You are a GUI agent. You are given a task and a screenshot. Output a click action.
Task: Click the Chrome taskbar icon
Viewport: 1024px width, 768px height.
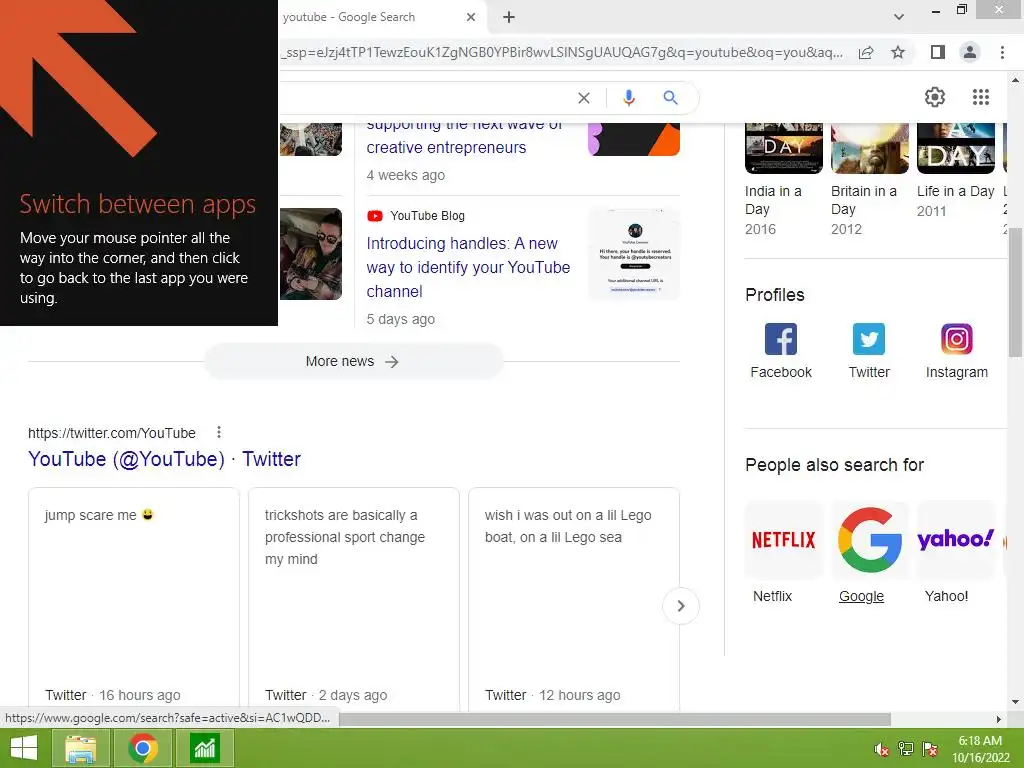[x=143, y=748]
